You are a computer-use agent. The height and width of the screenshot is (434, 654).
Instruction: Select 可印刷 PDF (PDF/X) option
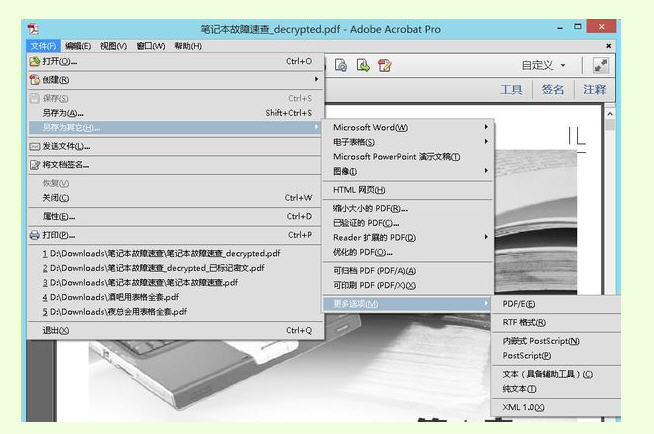click(407, 286)
